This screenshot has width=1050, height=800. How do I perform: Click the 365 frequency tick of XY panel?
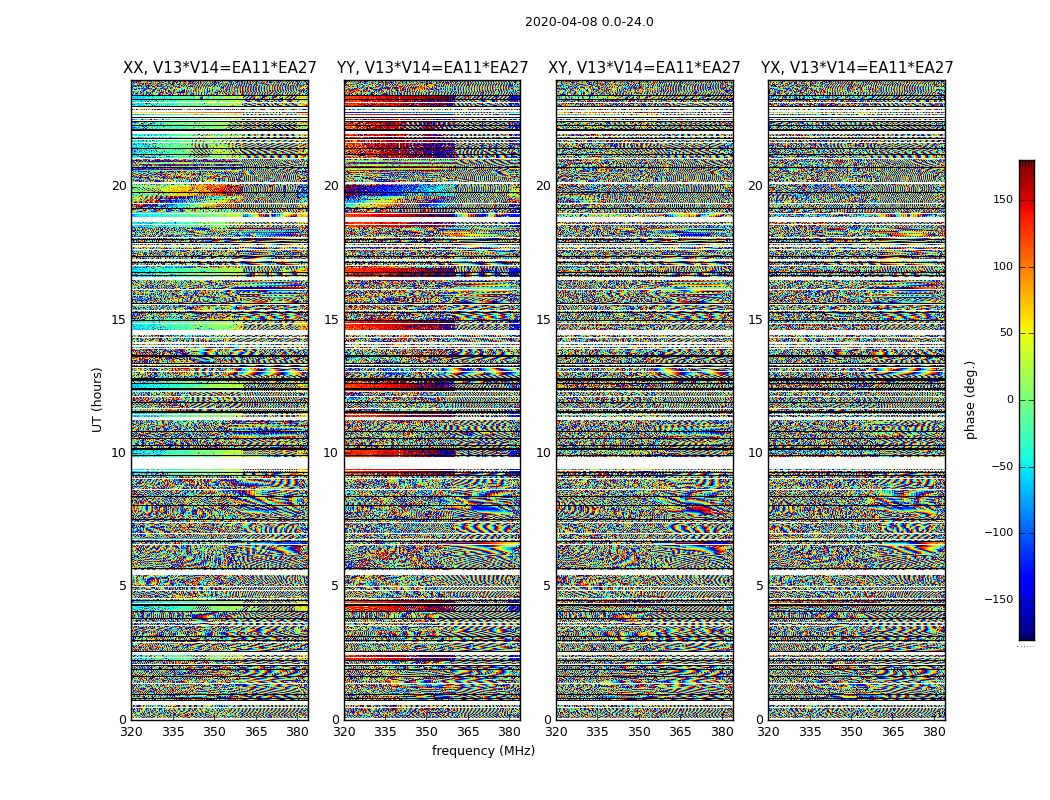click(680, 732)
